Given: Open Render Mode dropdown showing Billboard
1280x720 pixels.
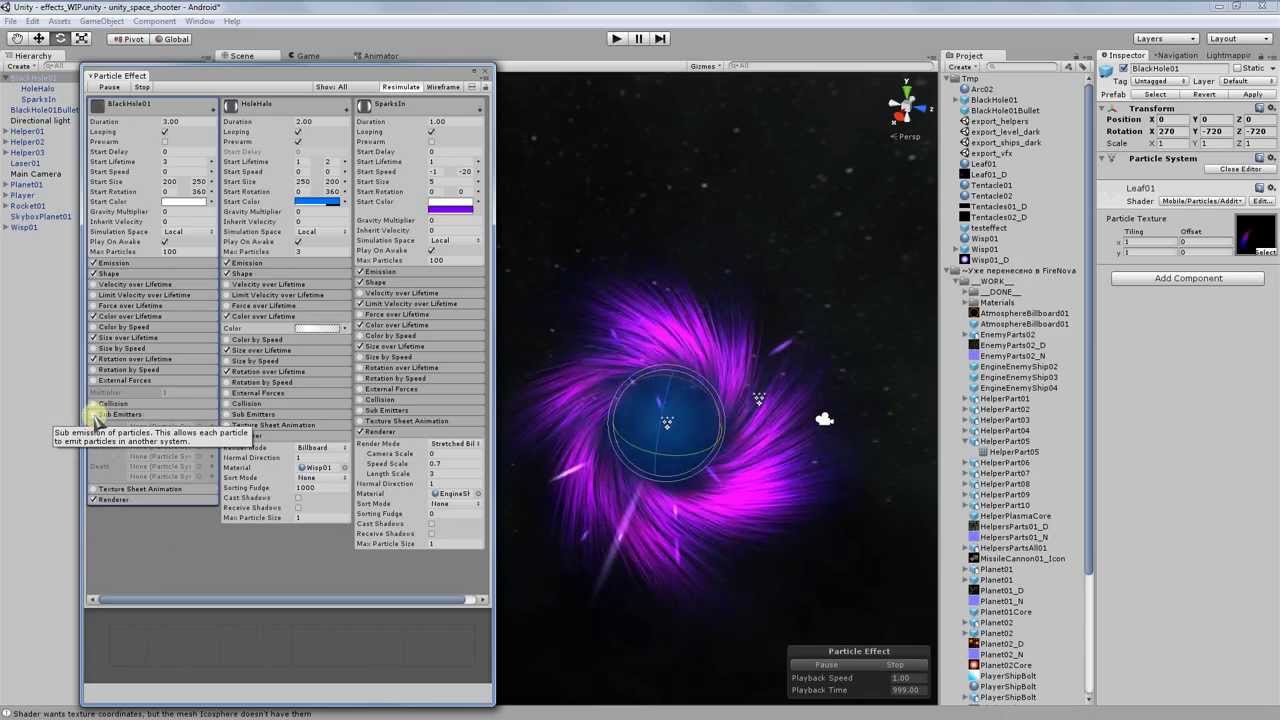Looking at the screenshot, I should (x=320, y=448).
